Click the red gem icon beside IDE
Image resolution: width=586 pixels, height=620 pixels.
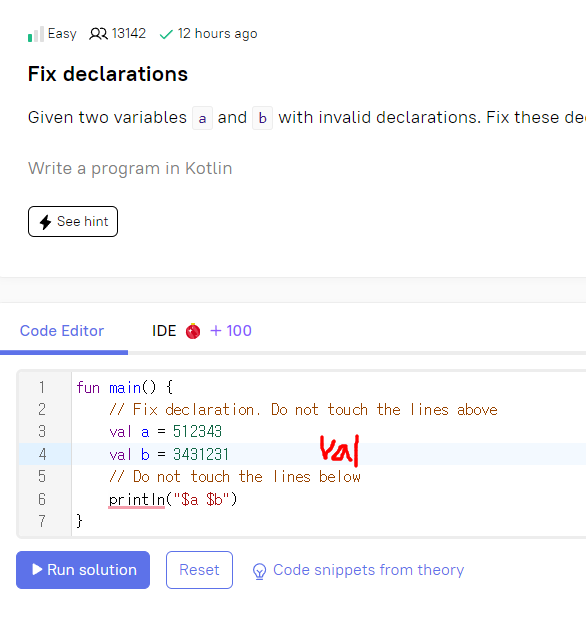[193, 331]
